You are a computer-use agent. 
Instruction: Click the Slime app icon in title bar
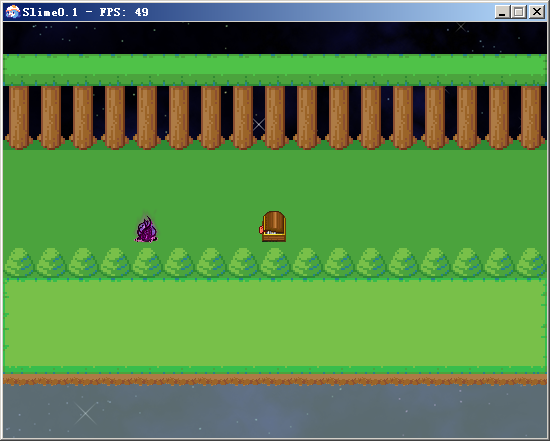13,12
